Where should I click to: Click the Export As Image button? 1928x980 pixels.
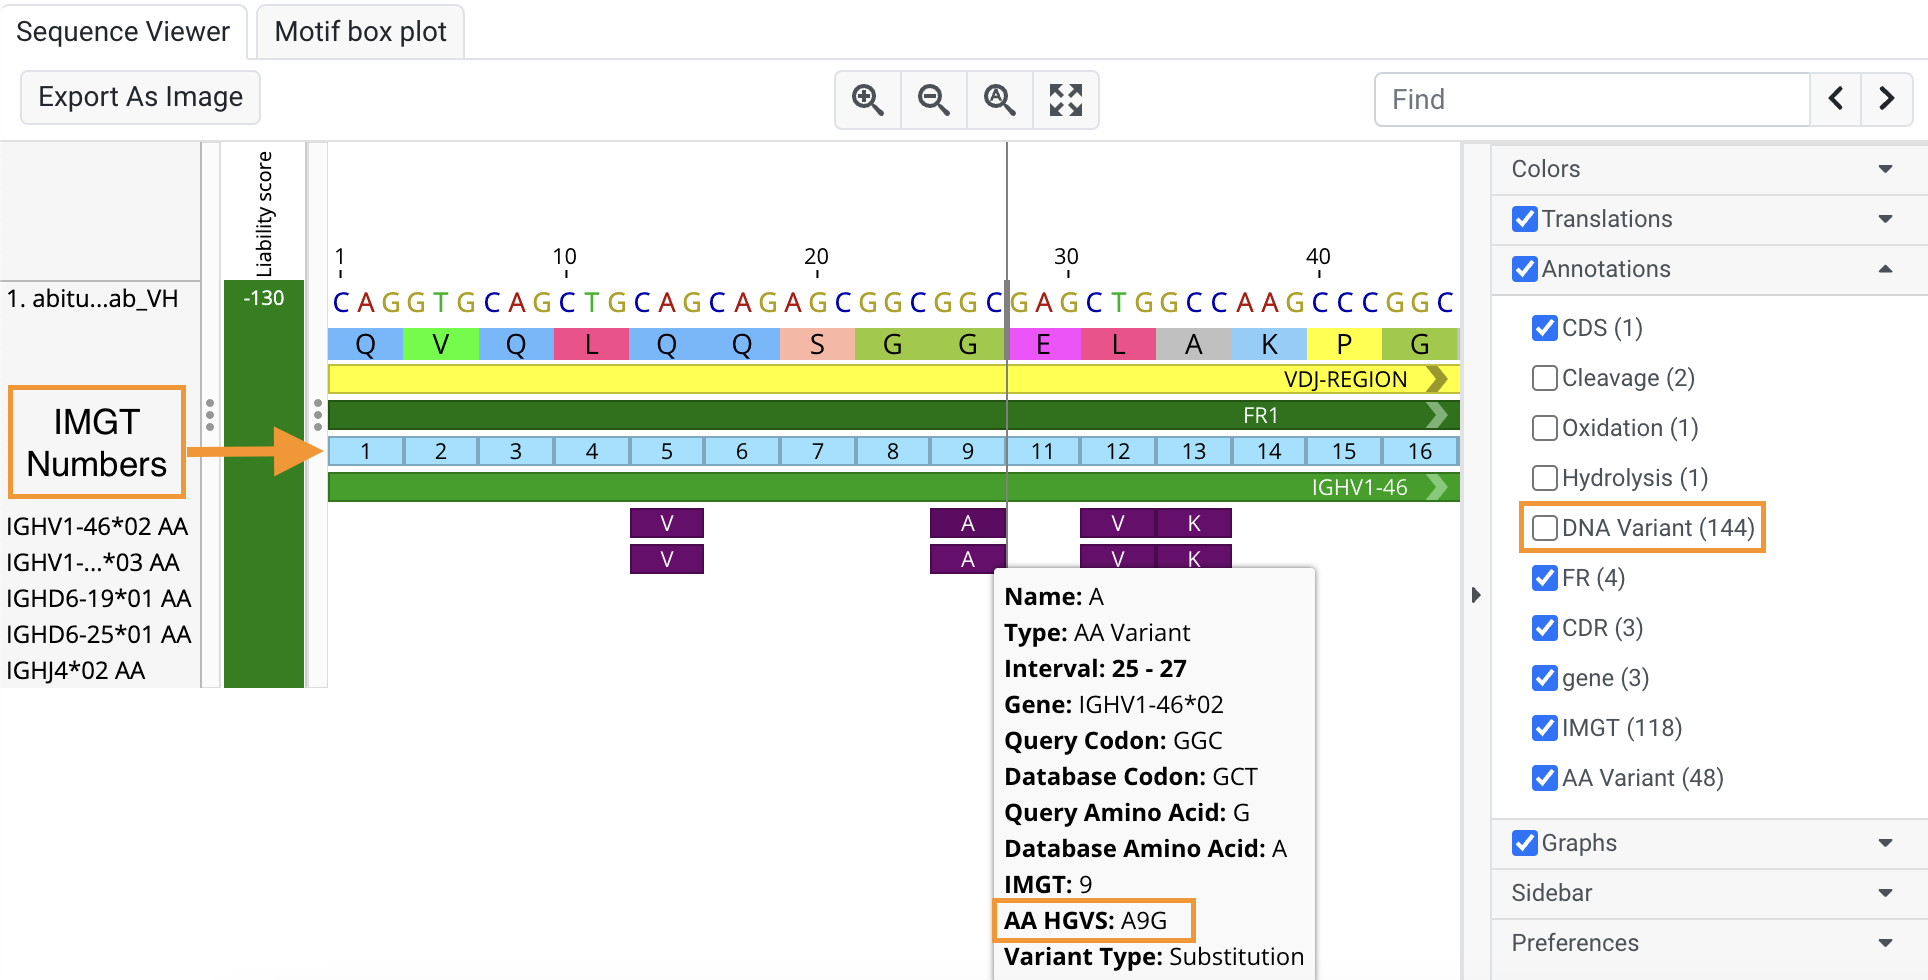tap(140, 97)
